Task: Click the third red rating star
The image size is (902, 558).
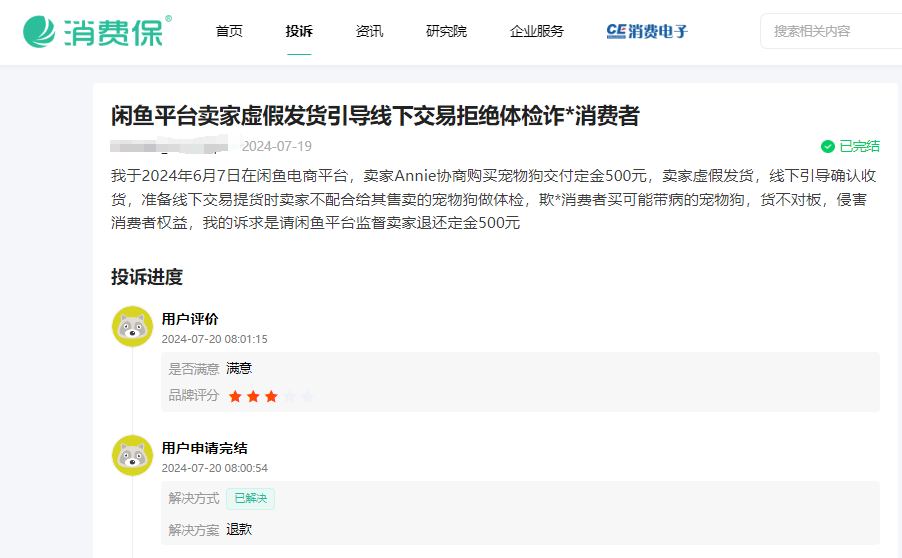Action: 271,396
